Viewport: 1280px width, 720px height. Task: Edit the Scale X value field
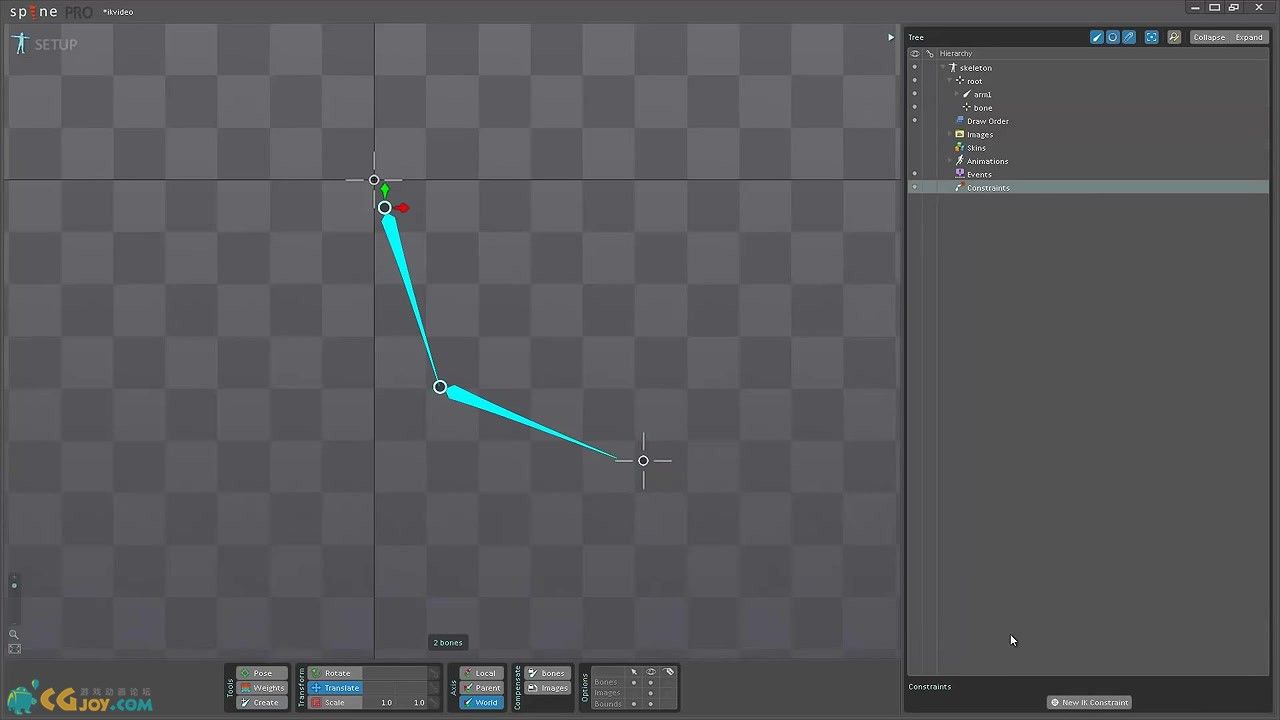pos(381,702)
